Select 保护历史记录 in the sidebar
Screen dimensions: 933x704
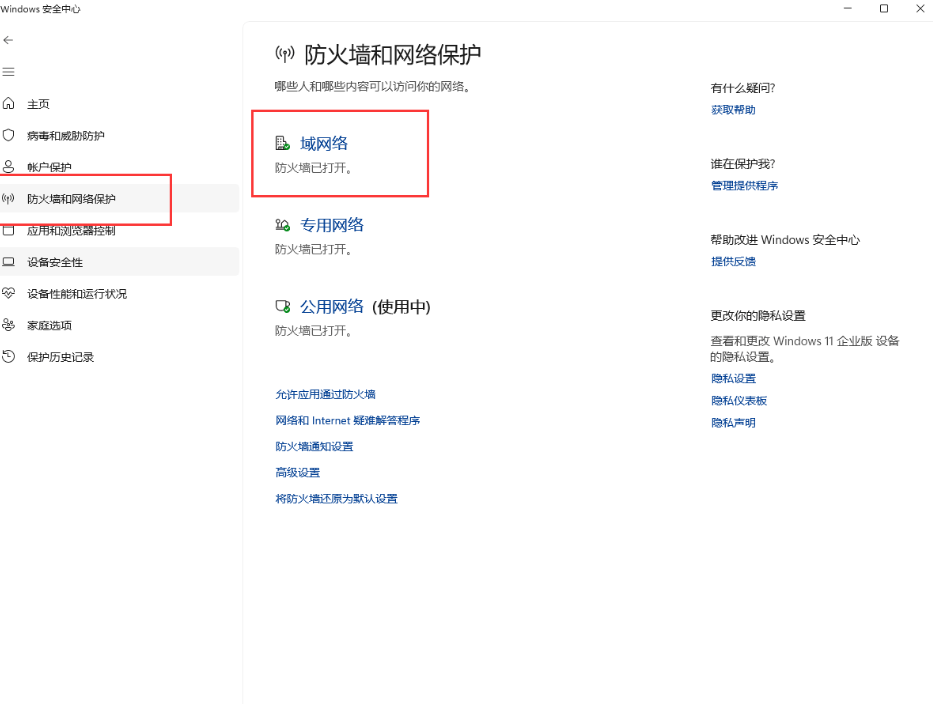[x=60, y=357]
